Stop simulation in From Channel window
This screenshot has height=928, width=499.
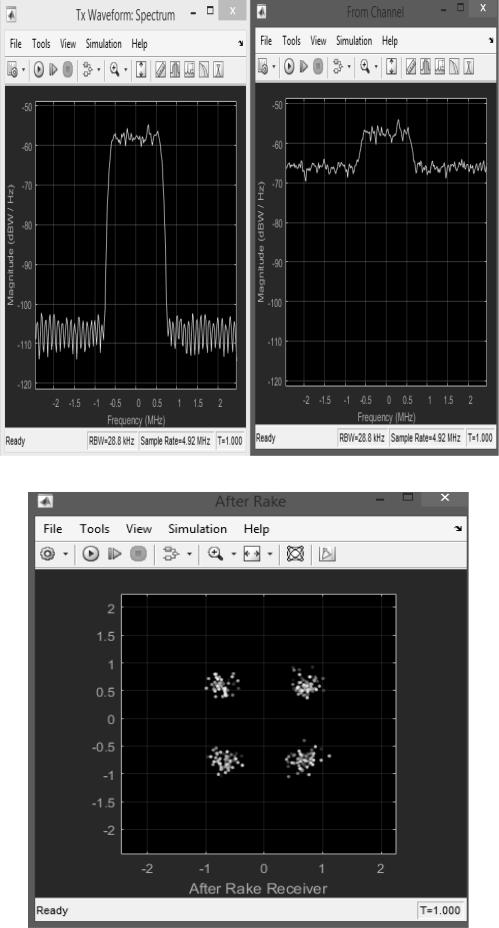point(318,66)
